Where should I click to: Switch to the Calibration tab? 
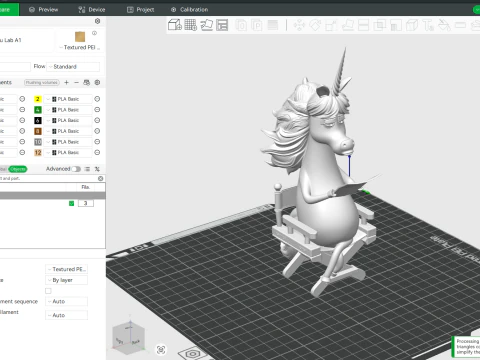(189, 10)
